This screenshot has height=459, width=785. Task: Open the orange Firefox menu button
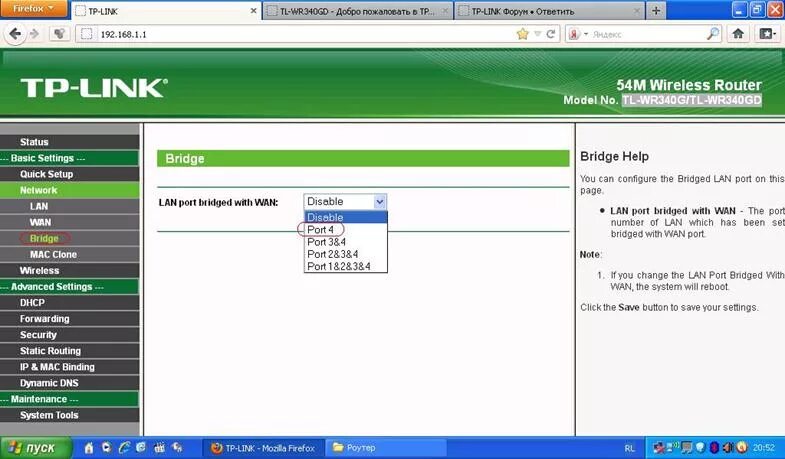coord(34,9)
